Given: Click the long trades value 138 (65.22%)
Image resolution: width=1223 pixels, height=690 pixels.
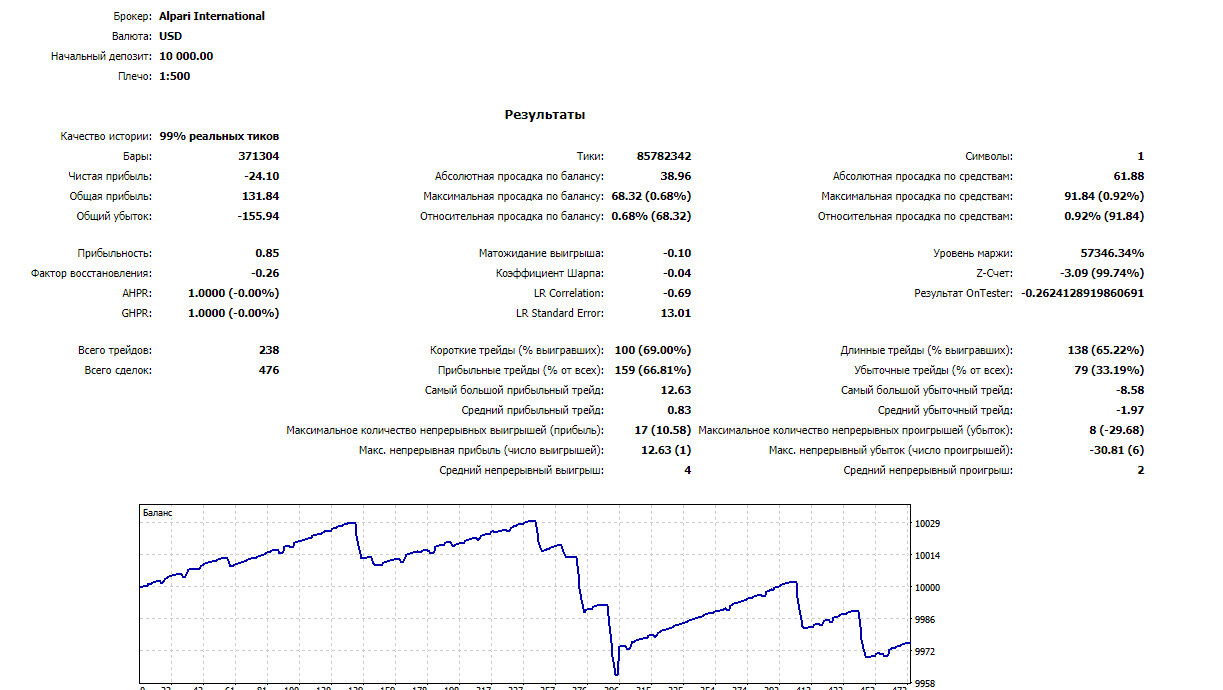Looking at the screenshot, I should click(x=1106, y=350).
